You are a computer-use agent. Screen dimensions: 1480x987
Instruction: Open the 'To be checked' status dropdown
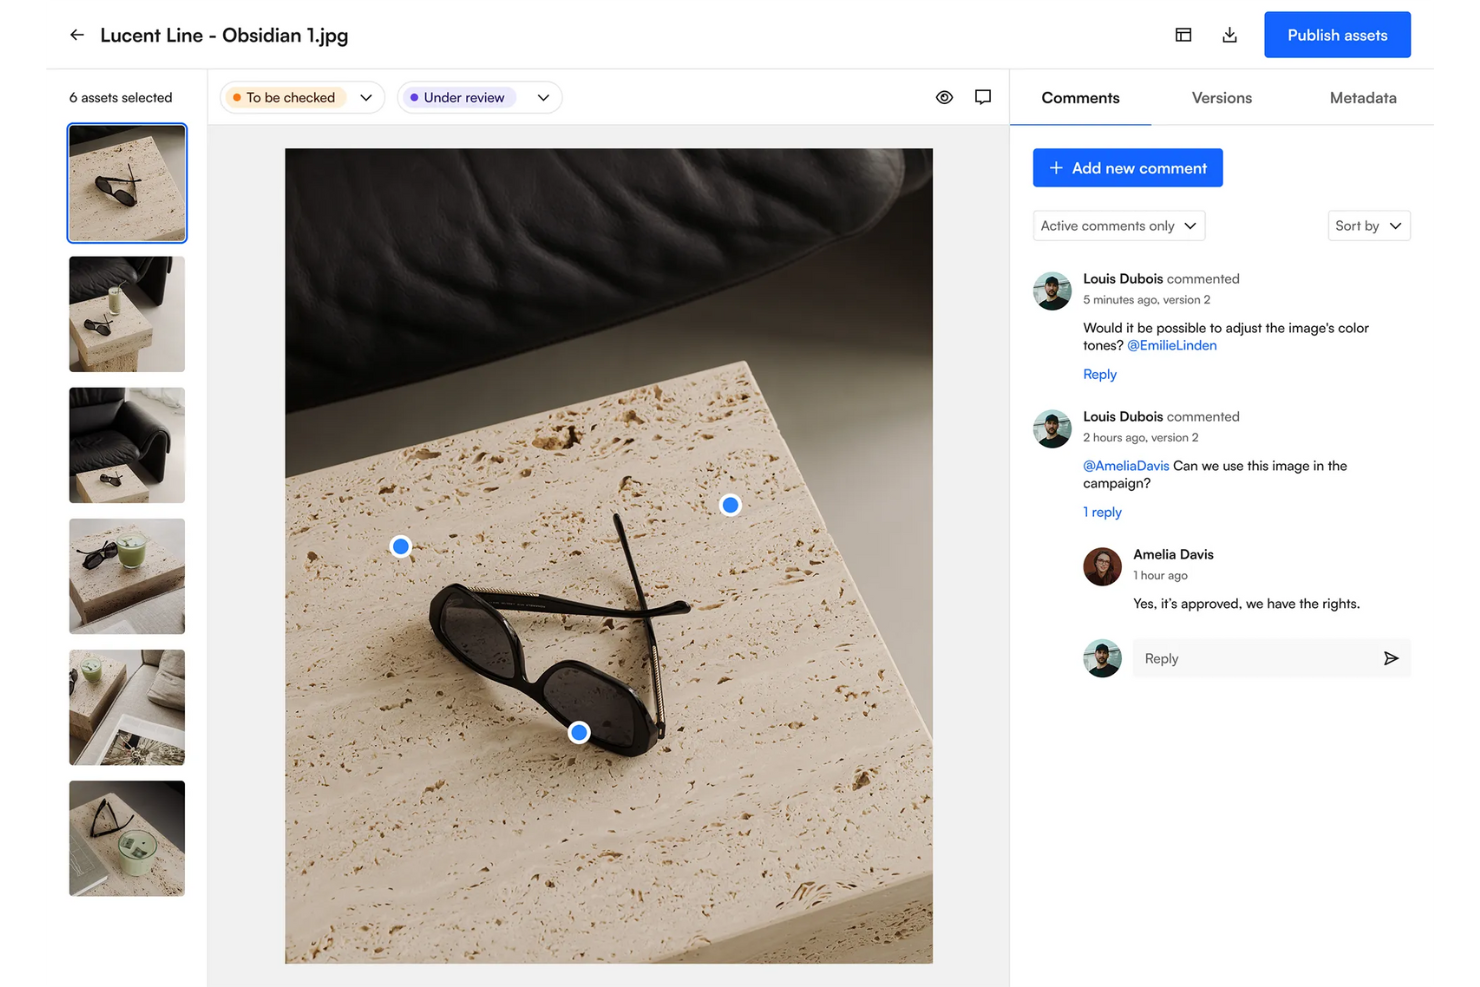[x=302, y=97]
